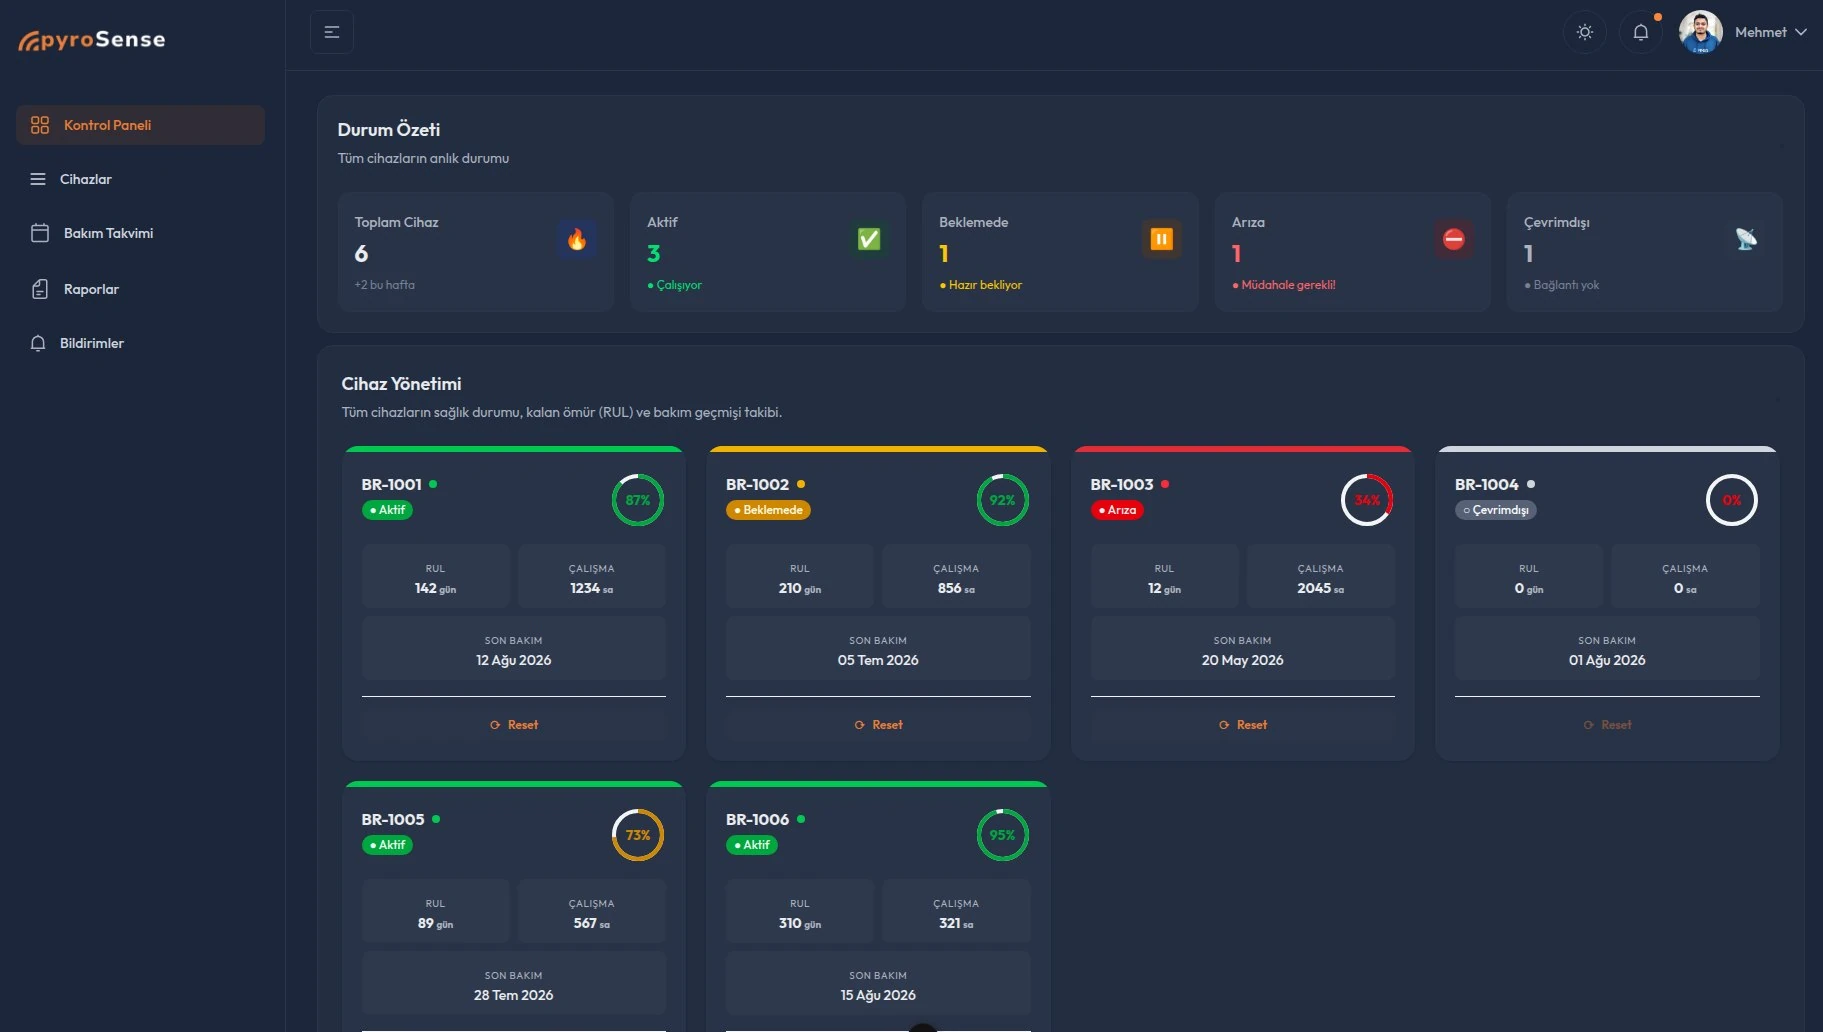The height and width of the screenshot is (1032, 1823).
Task: Click the fire icon on Toplam Cihaz card
Action: click(x=577, y=239)
